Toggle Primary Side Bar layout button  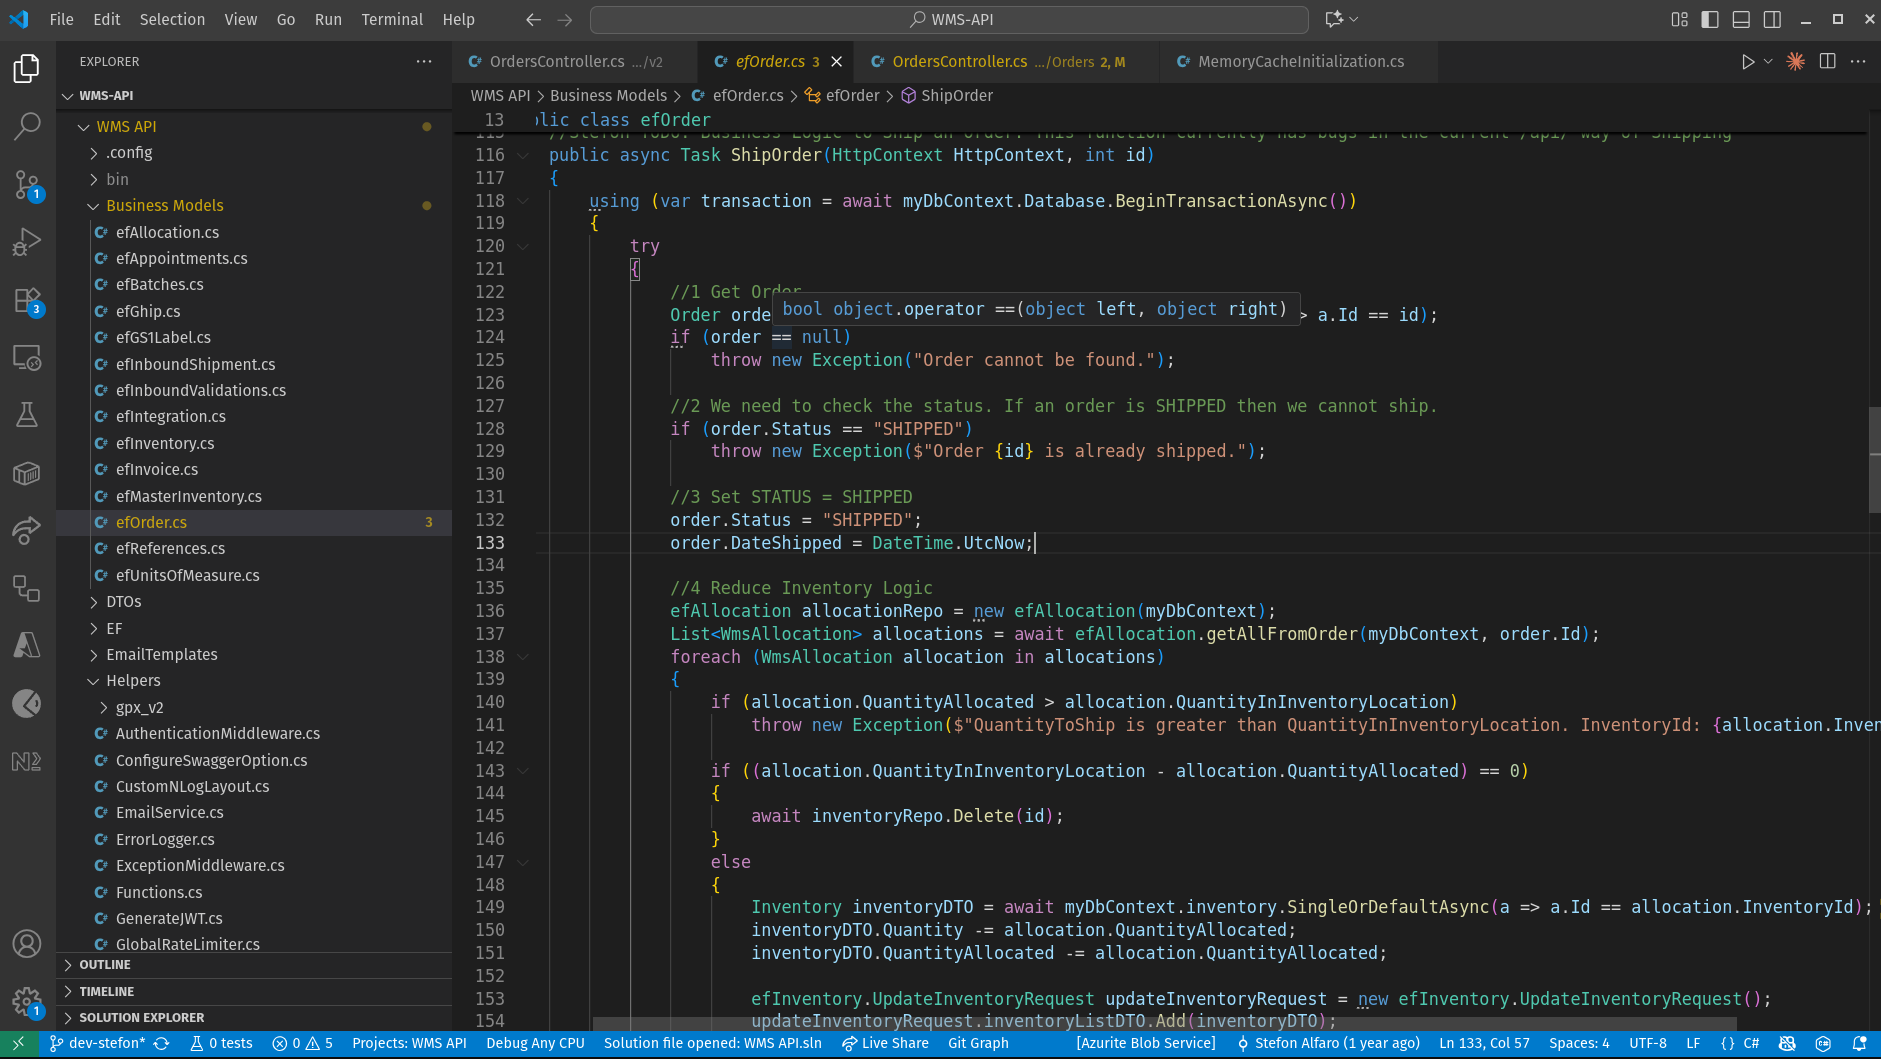pyautogui.click(x=1710, y=19)
